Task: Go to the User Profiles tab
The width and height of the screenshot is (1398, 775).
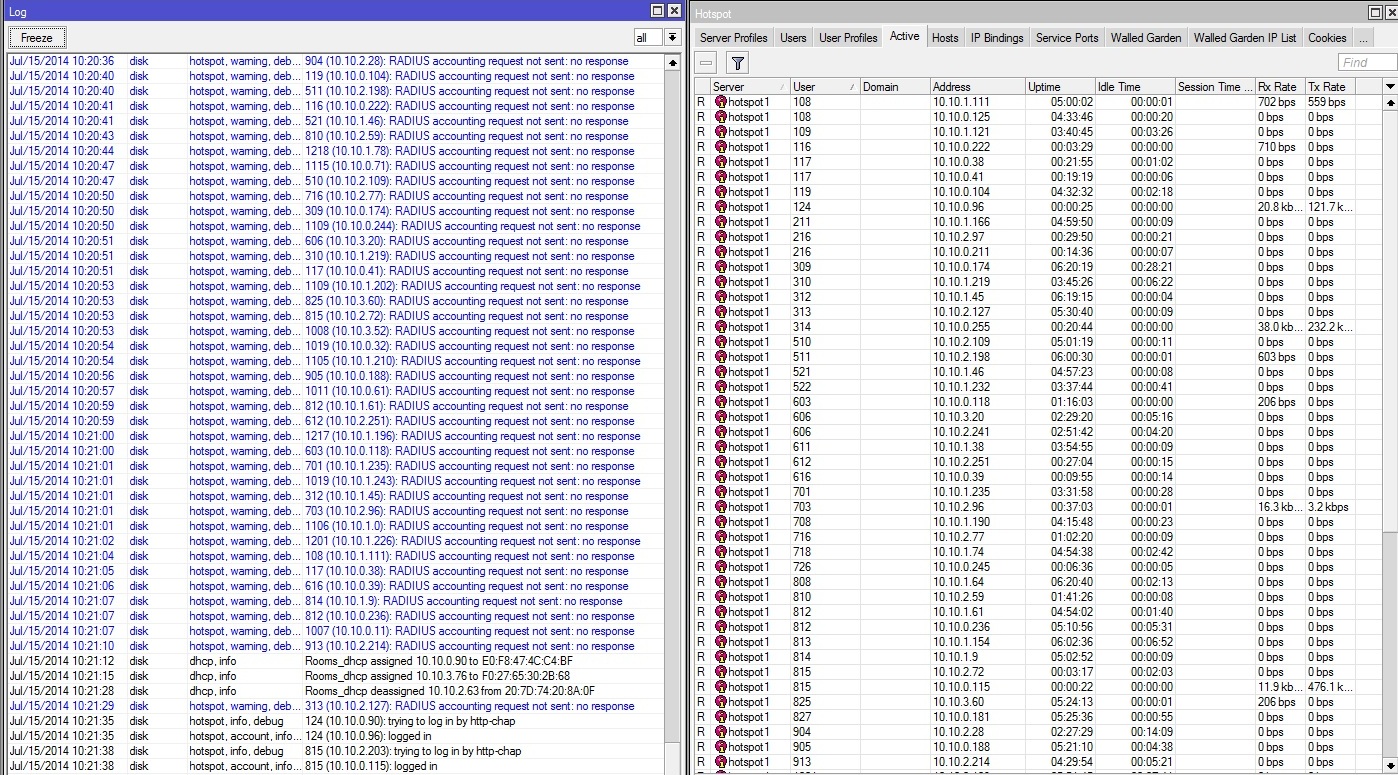Action: (848, 38)
